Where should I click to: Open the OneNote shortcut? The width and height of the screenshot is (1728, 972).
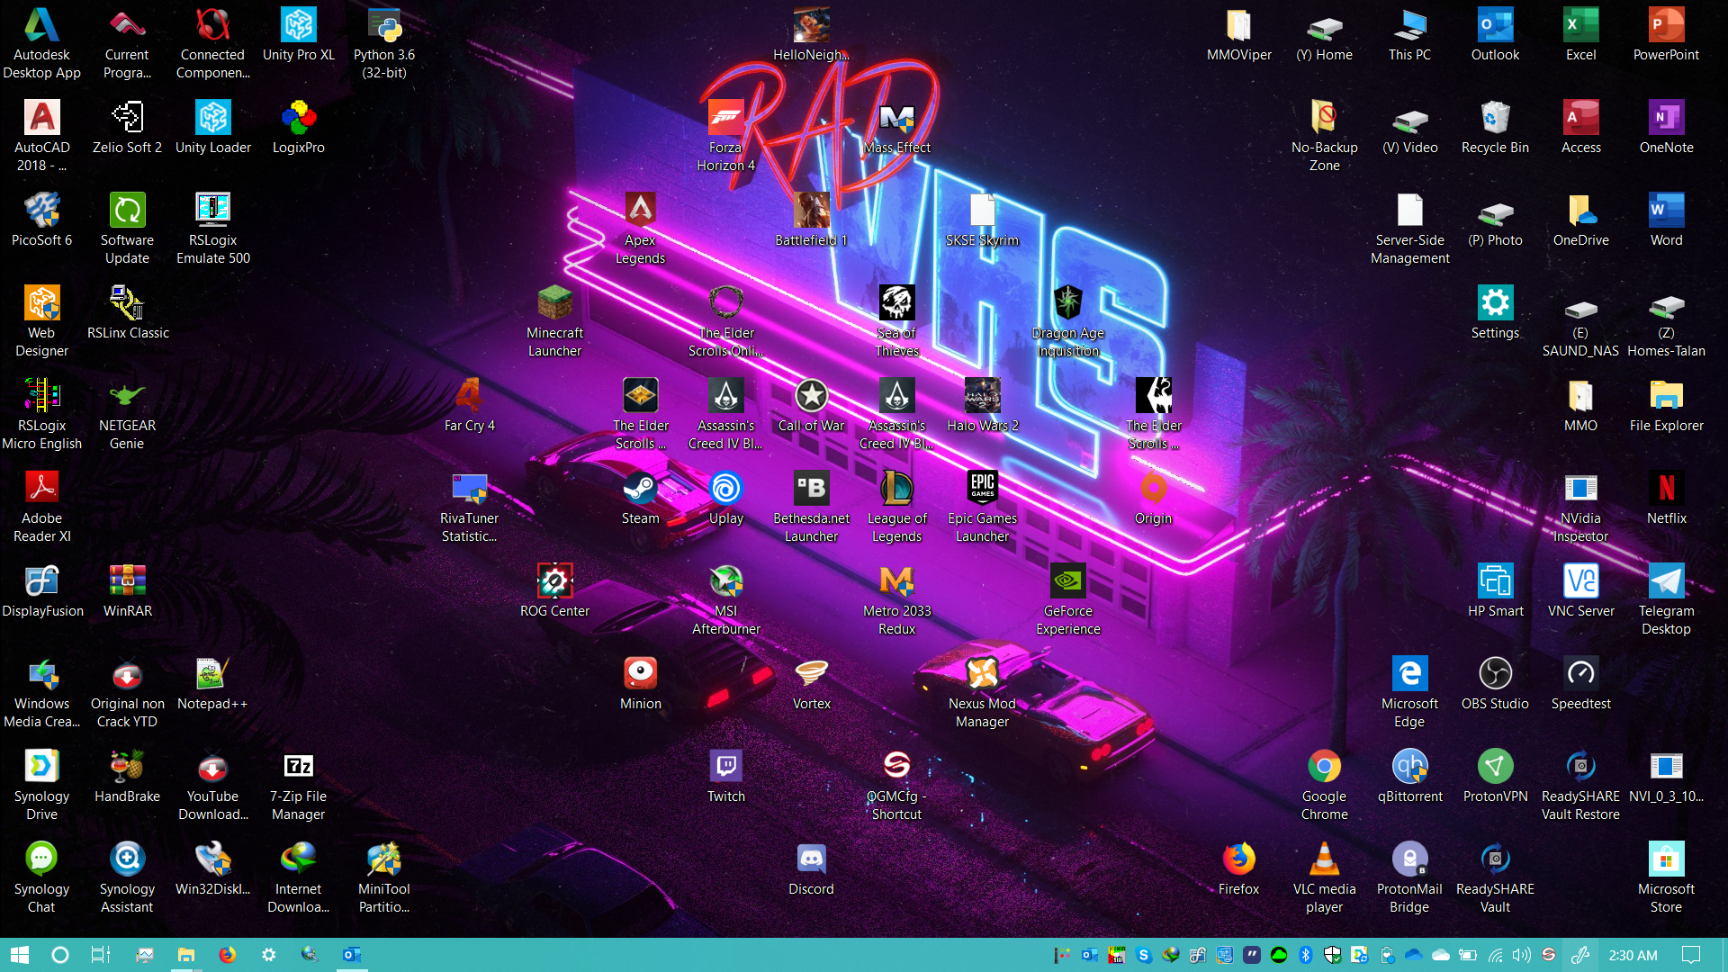pos(1666,127)
